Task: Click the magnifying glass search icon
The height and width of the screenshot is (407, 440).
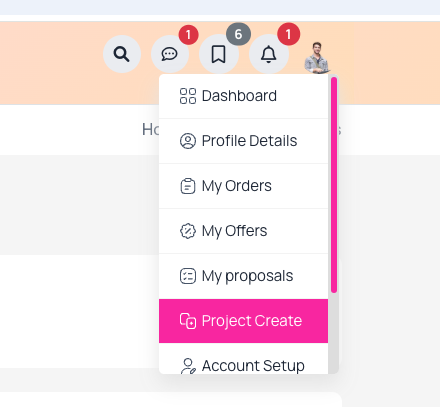Action: 122,54
